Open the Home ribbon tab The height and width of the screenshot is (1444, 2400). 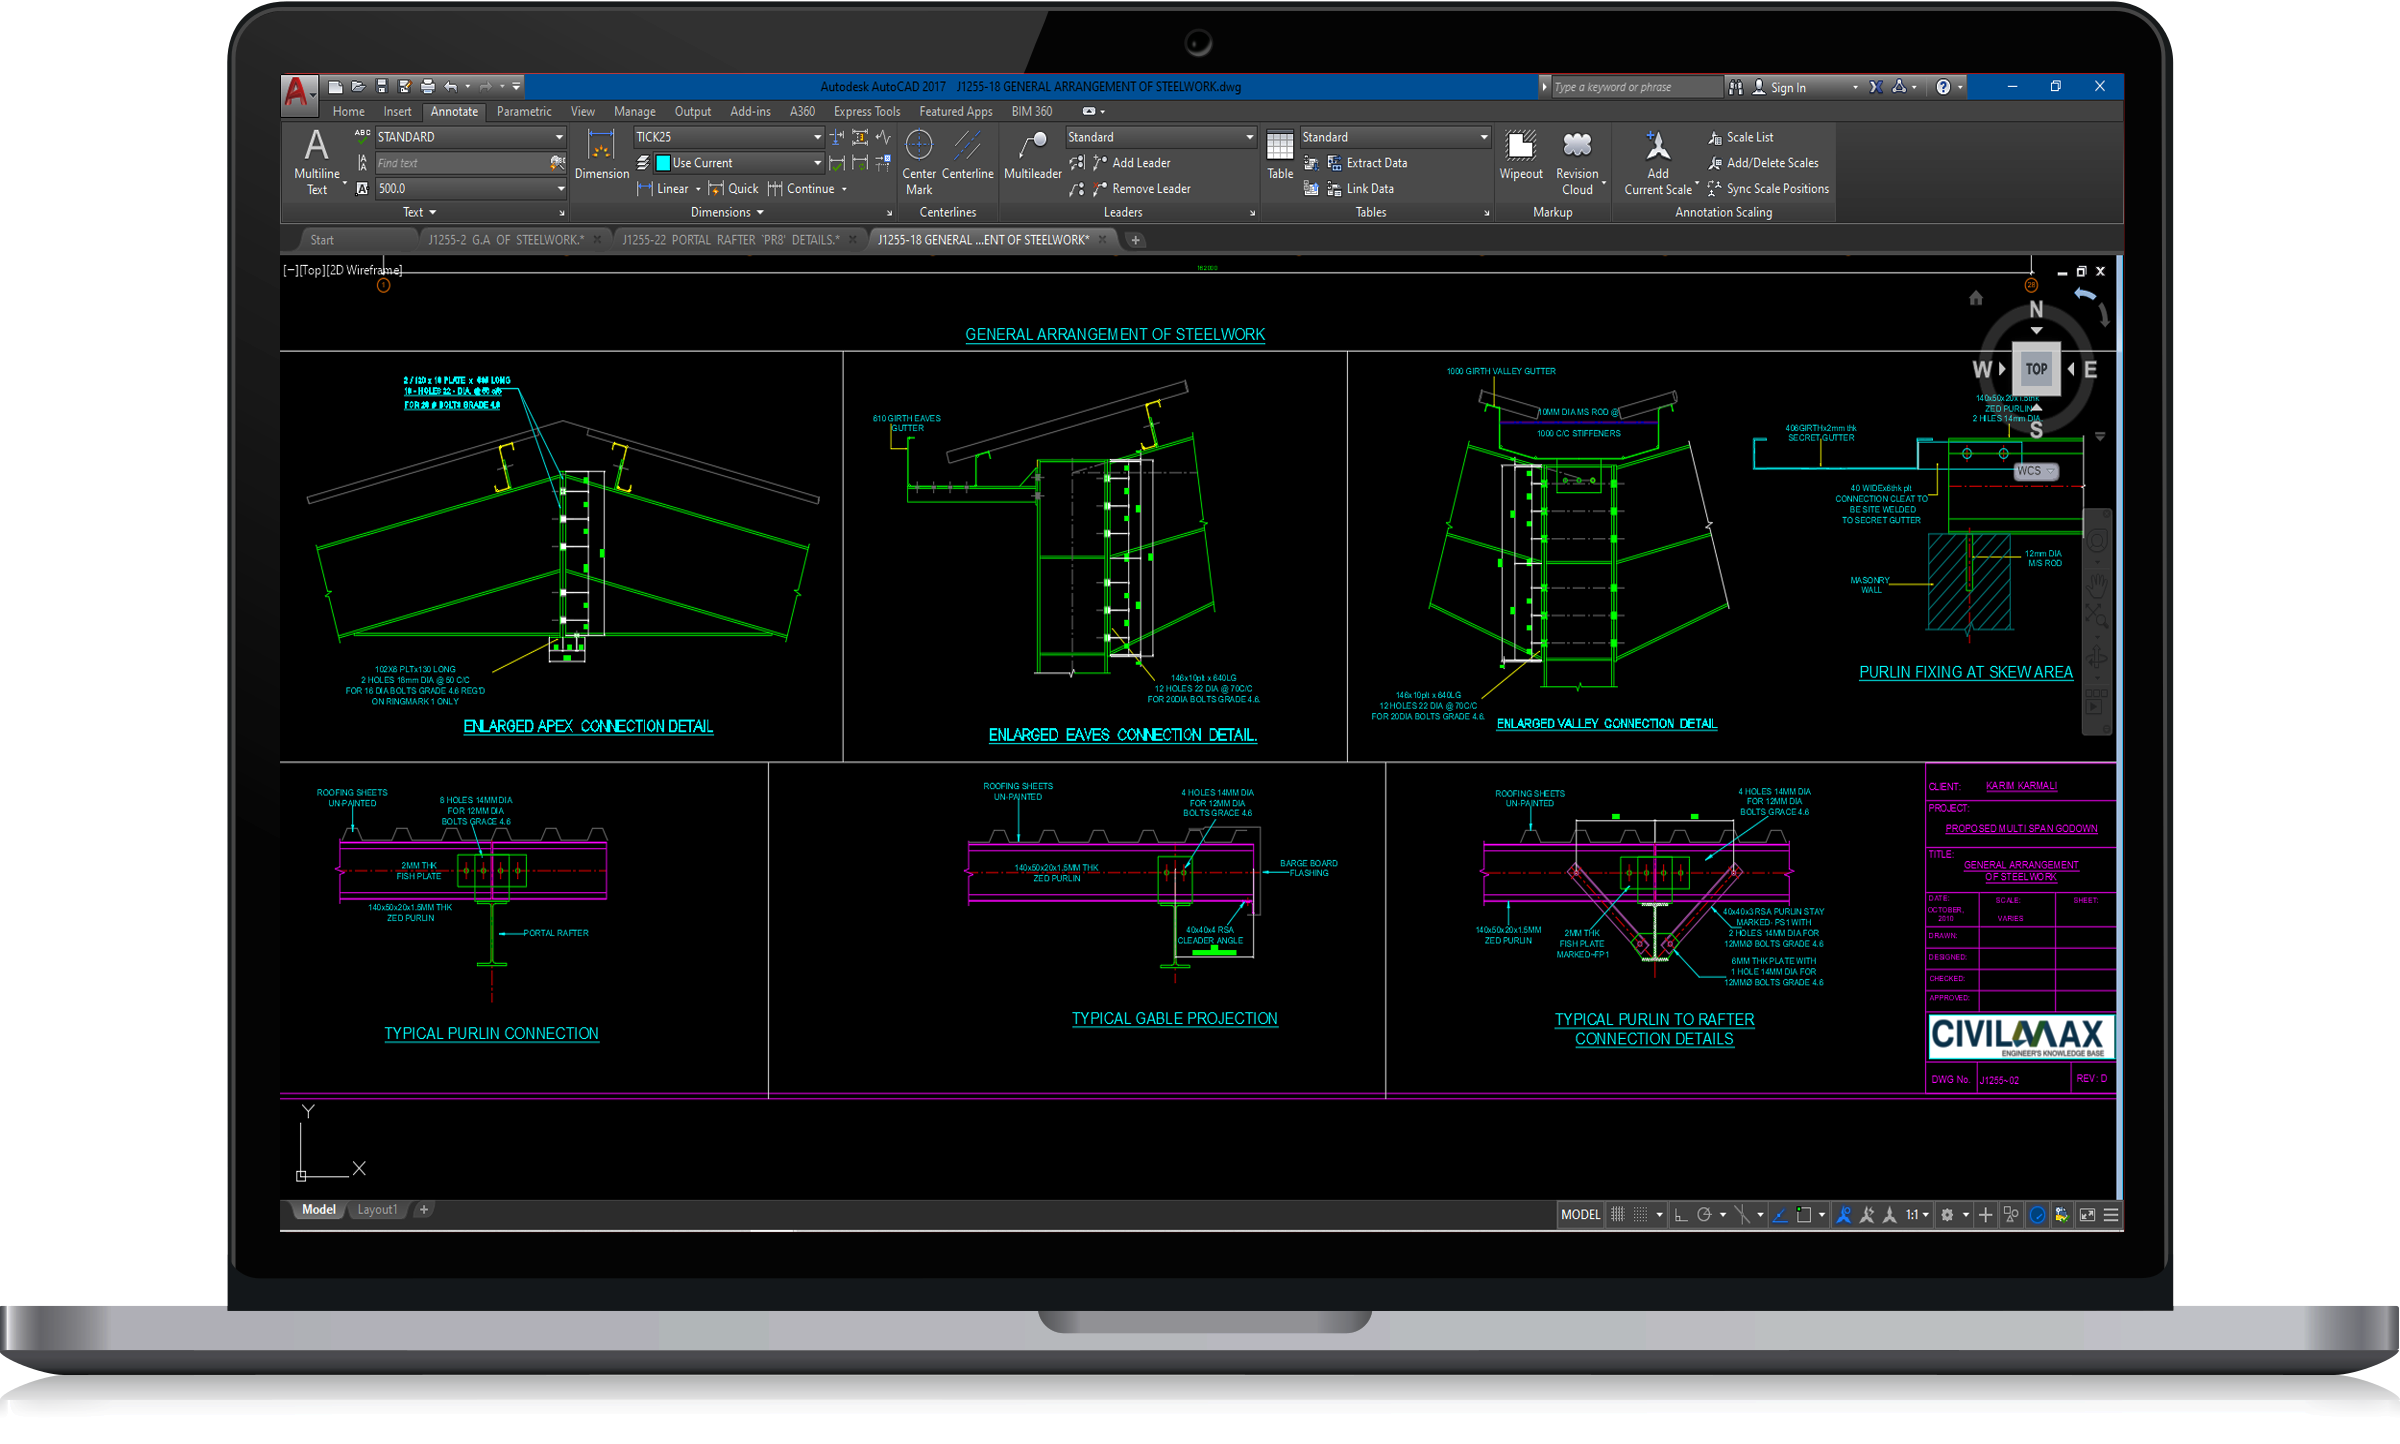pyautogui.click(x=348, y=111)
